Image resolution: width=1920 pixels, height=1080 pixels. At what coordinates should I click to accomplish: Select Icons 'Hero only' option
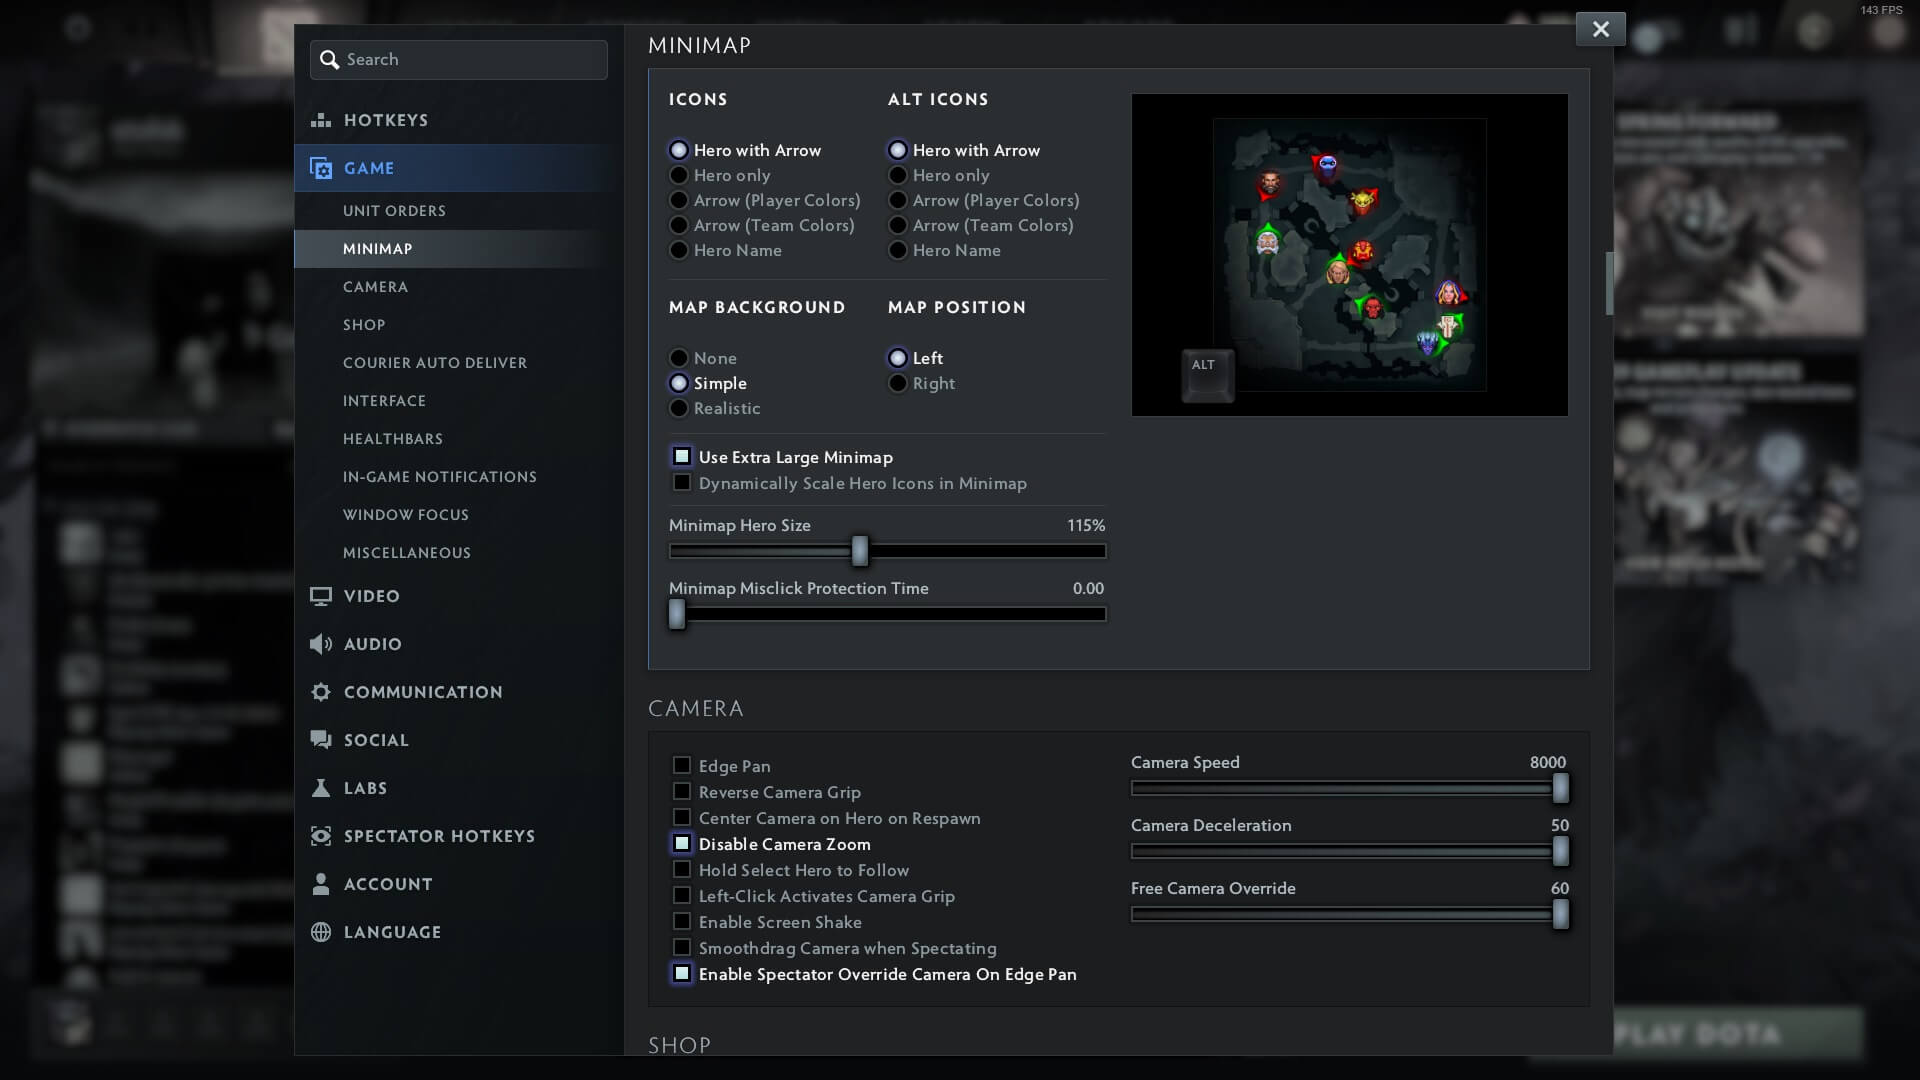(679, 175)
